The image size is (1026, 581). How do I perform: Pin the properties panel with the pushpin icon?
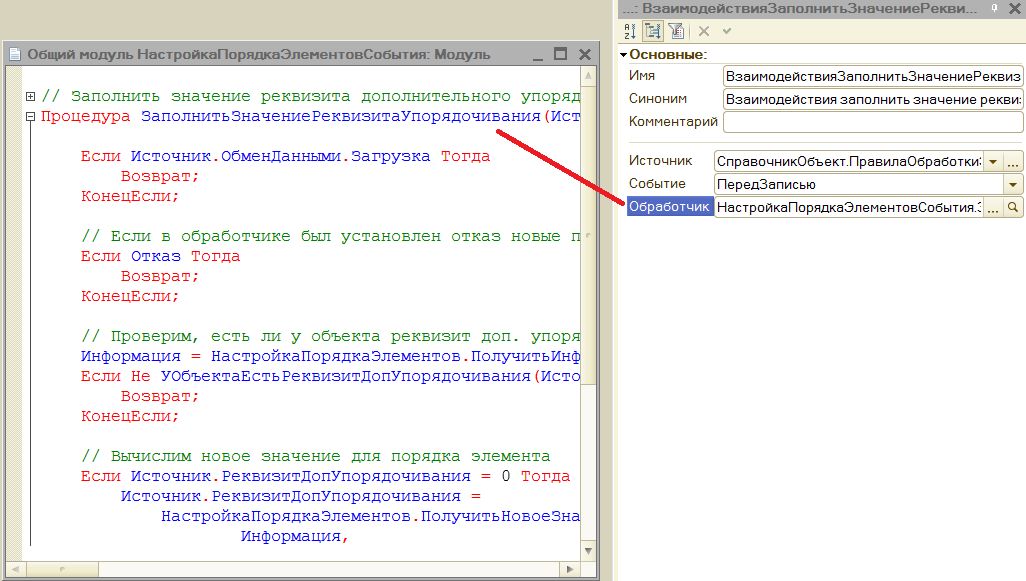[994, 8]
